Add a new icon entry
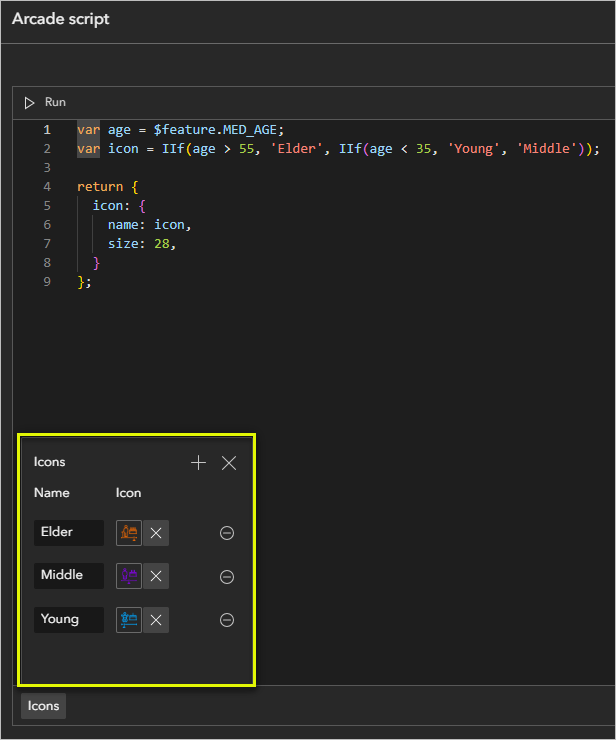The width and height of the screenshot is (616, 740). click(198, 463)
